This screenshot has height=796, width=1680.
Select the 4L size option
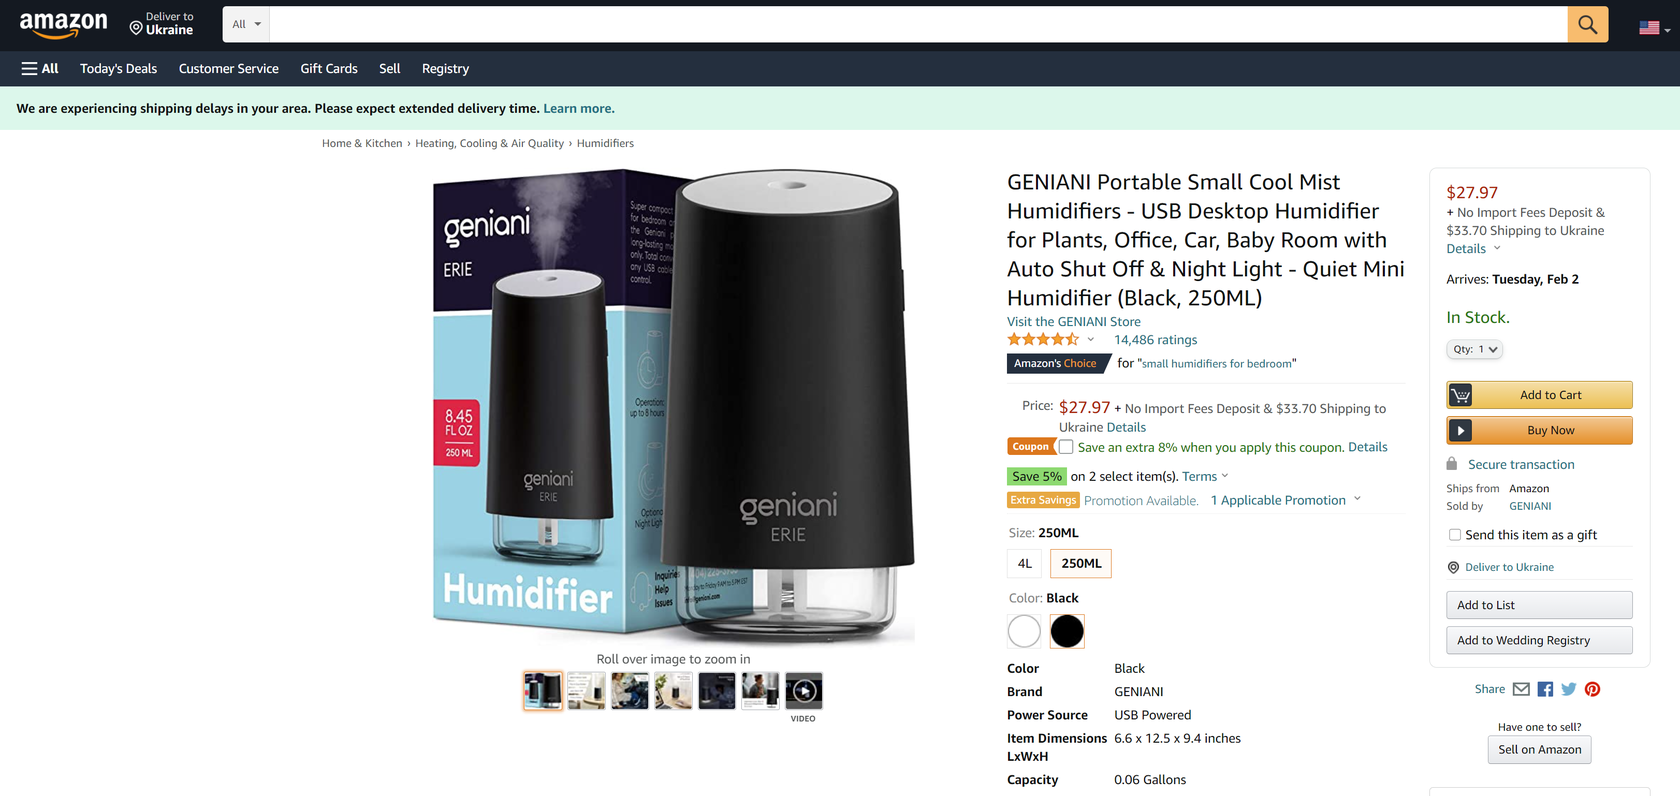pyautogui.click(x=1024, y=564)
